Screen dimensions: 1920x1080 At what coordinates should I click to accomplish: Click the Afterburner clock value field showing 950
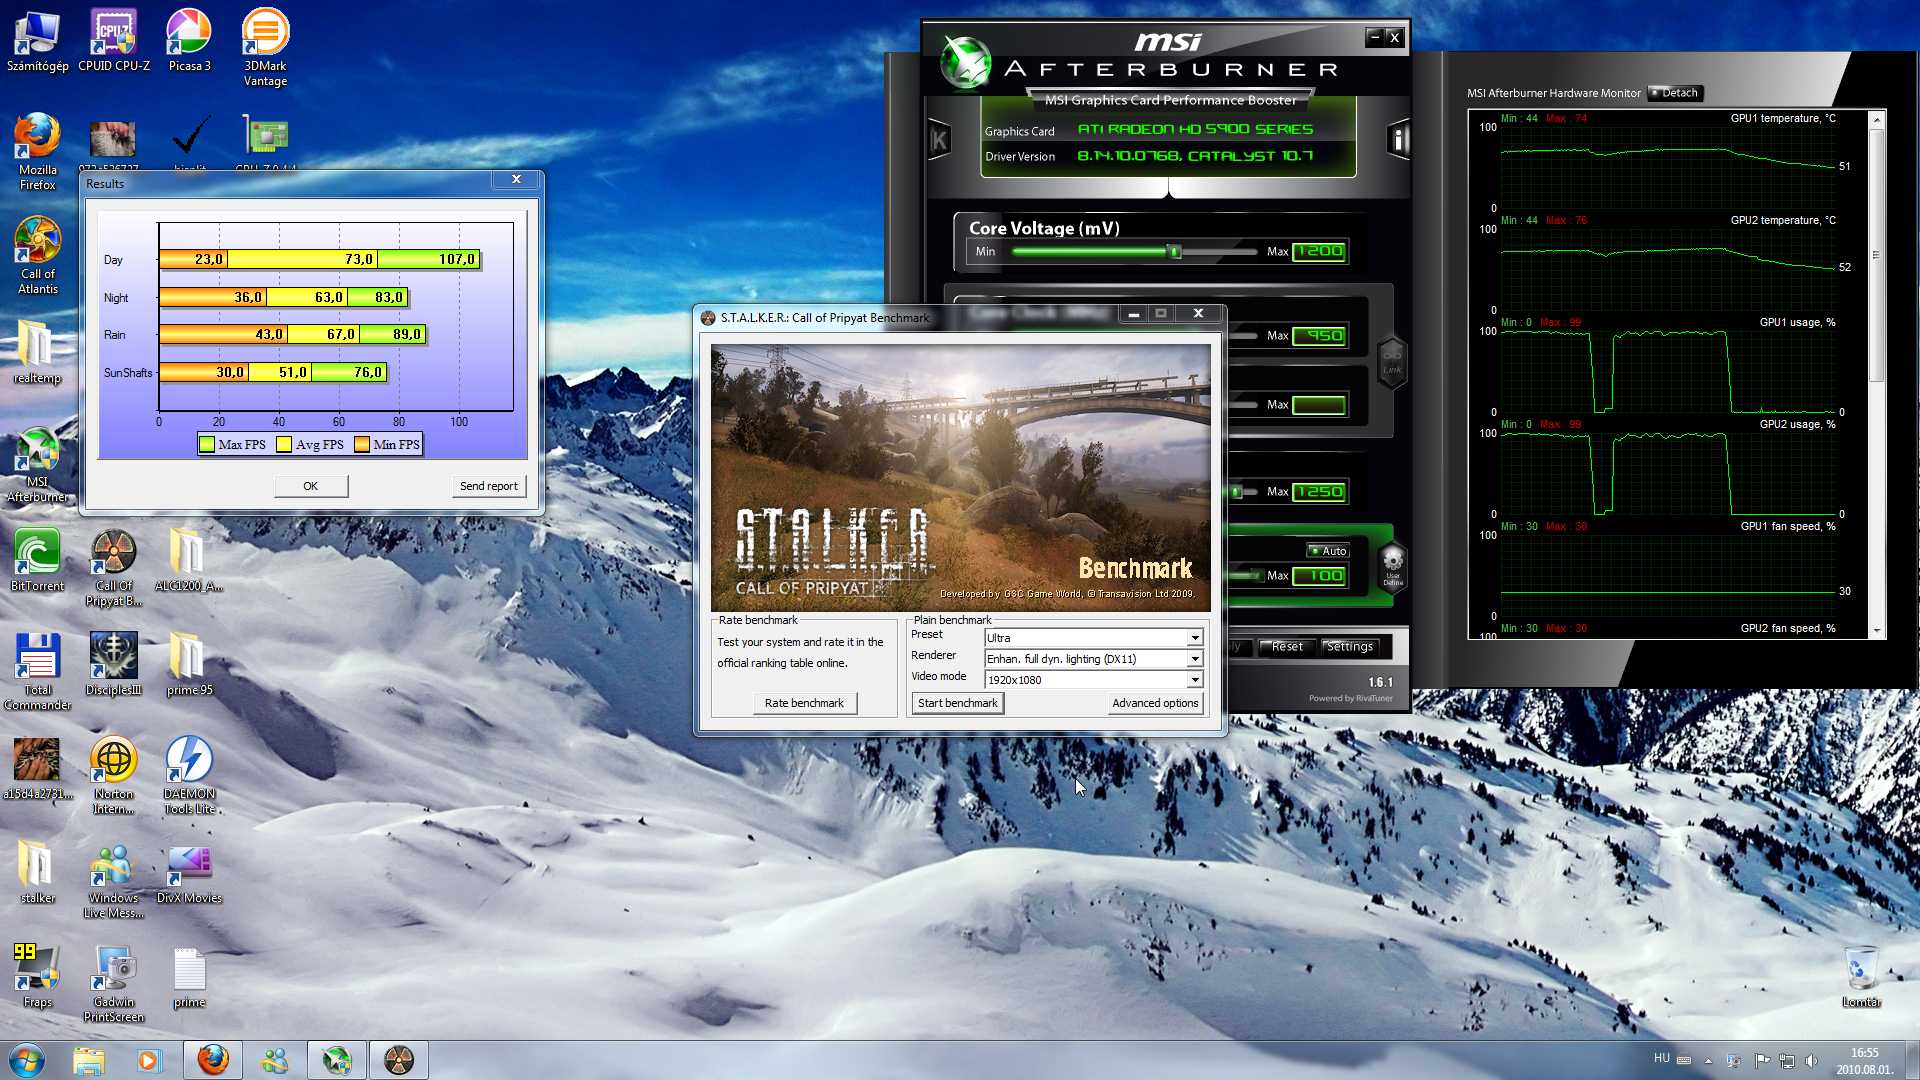[1319, 336]
